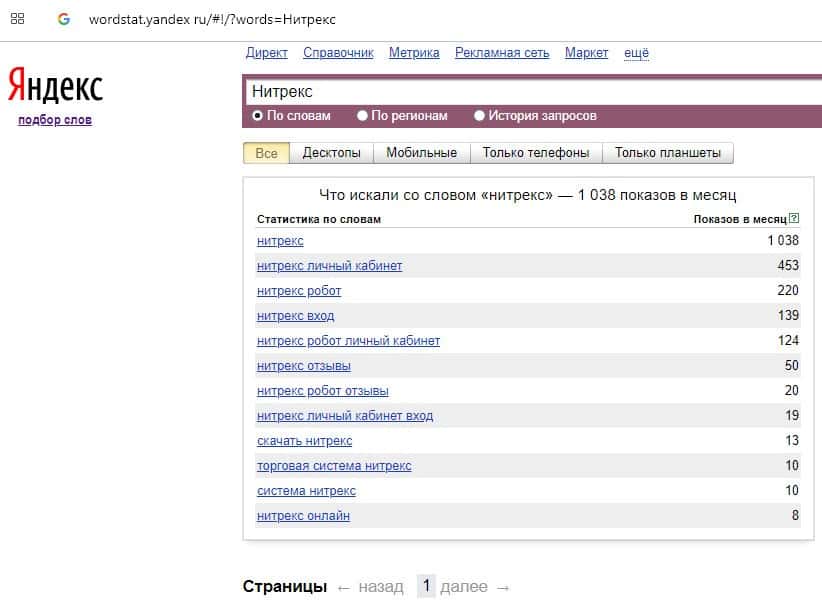This screenshot has width=822, height=613.
Task: Click the browser address bar URL
Action: (212, 20)
